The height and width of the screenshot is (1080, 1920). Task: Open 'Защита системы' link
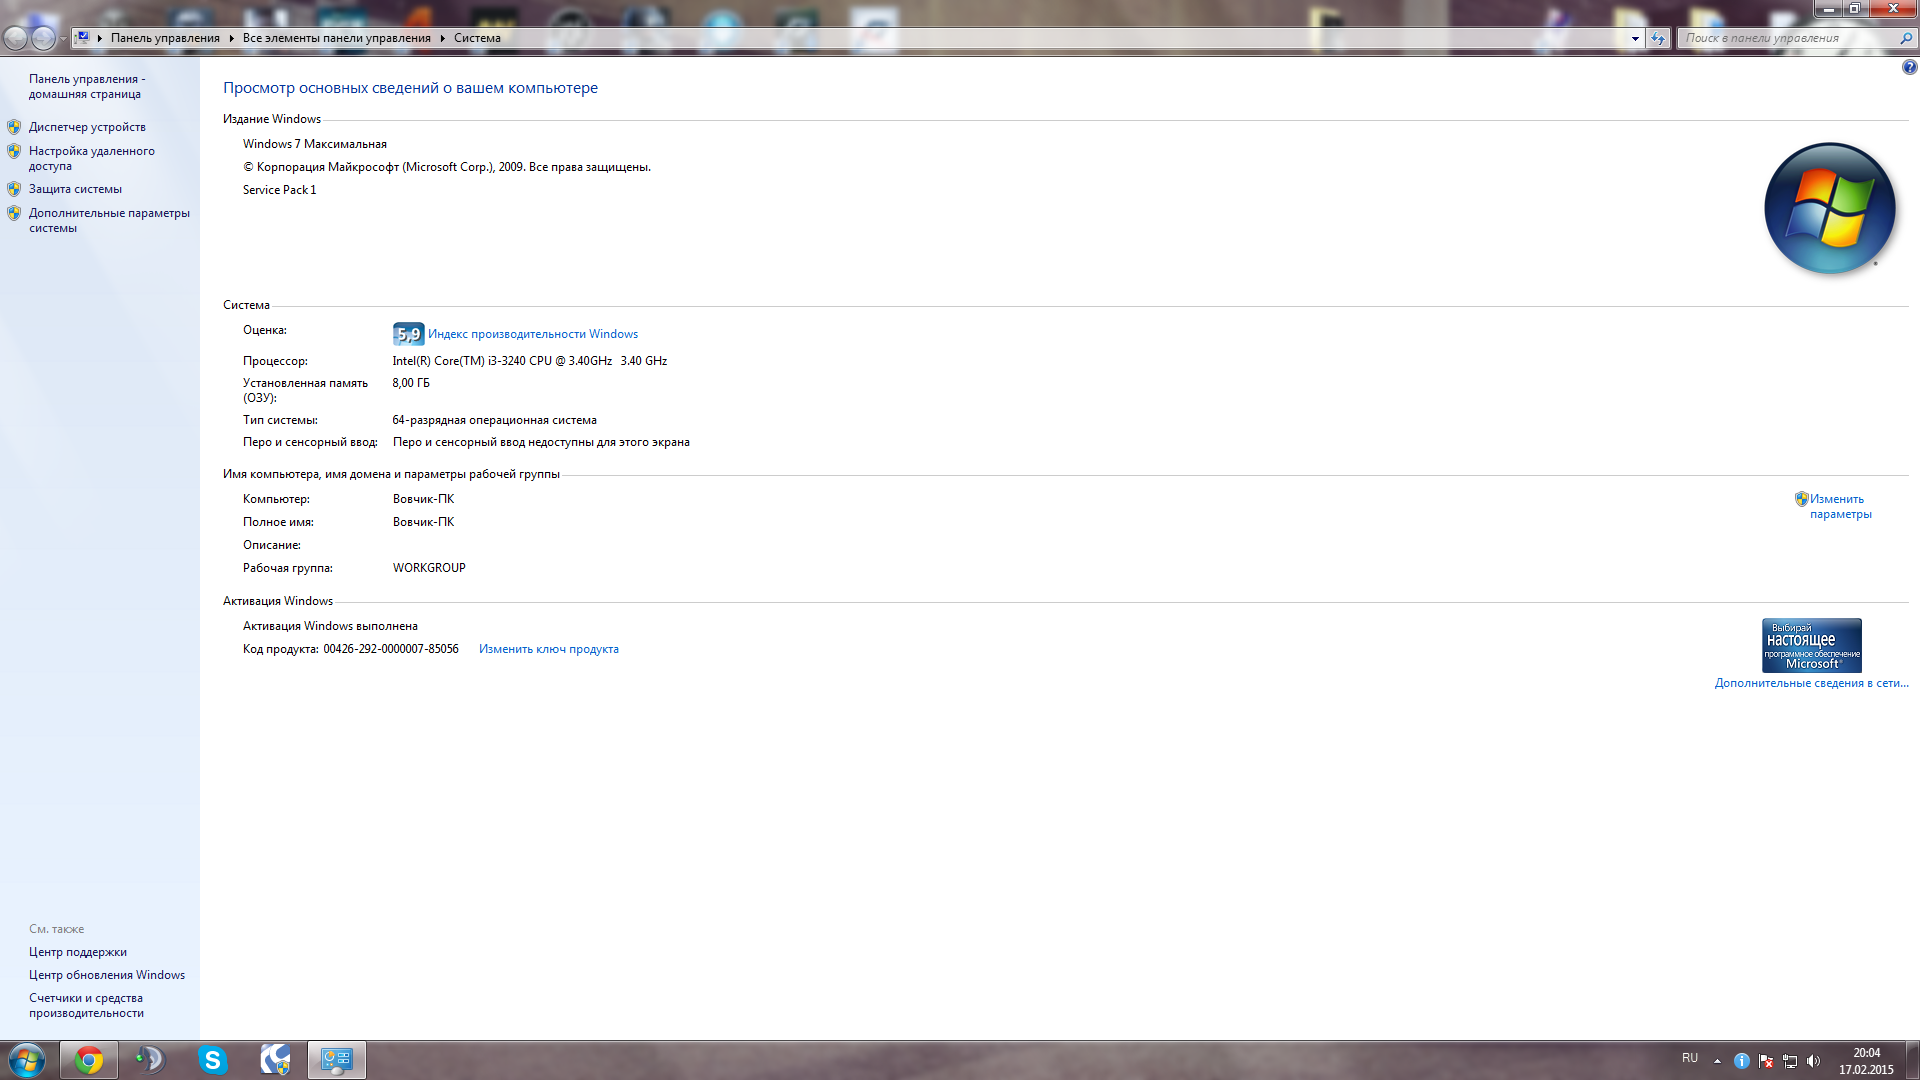pyautogui.click(x=75, y=189)
